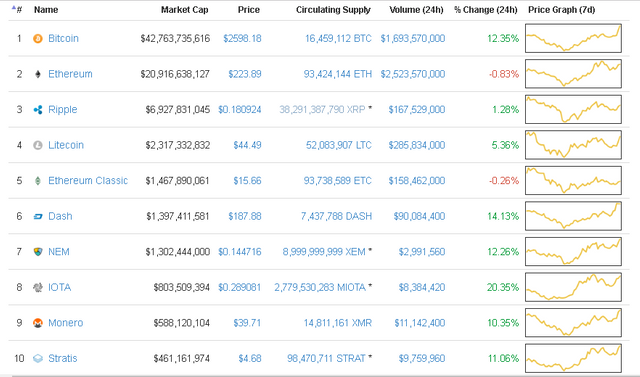Viewport: 640px width, 377px height.
Task: Click IOTA supply 2,779,530,283 MIOTA
Action: (x=320, y=287)
